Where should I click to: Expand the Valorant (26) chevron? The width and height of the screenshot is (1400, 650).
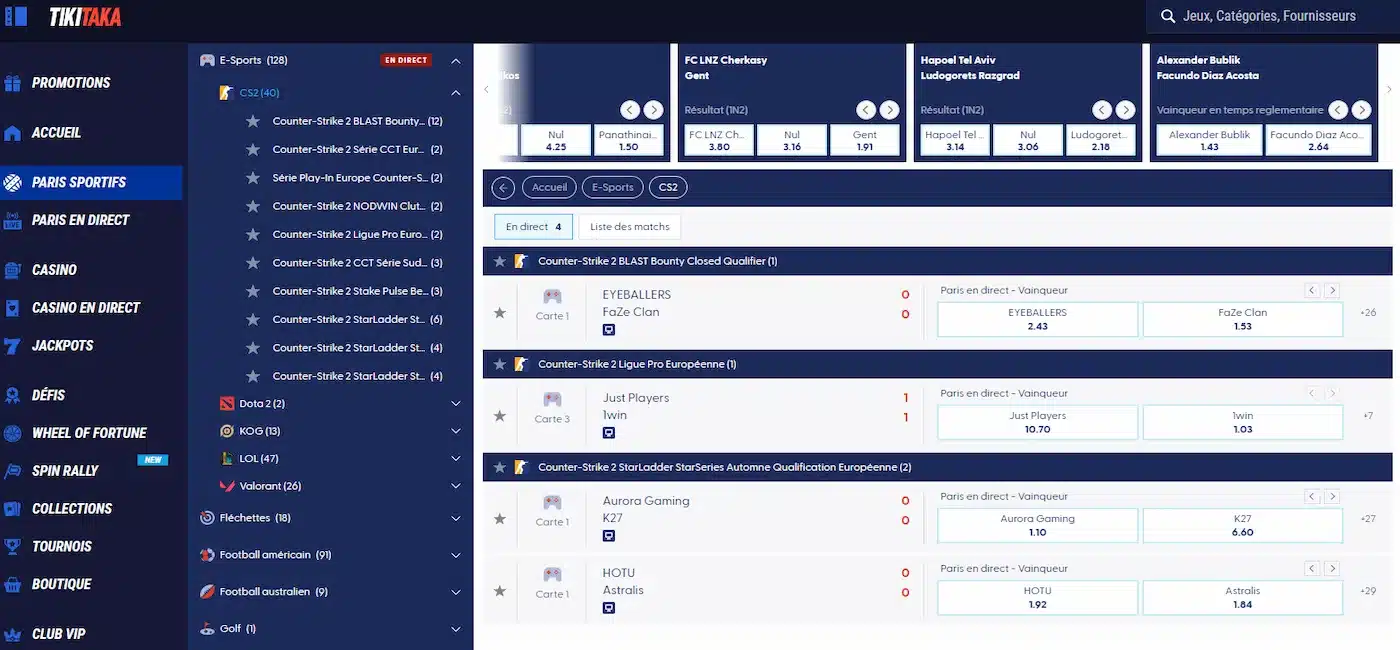pyautogui.click(x=456, y=486)
